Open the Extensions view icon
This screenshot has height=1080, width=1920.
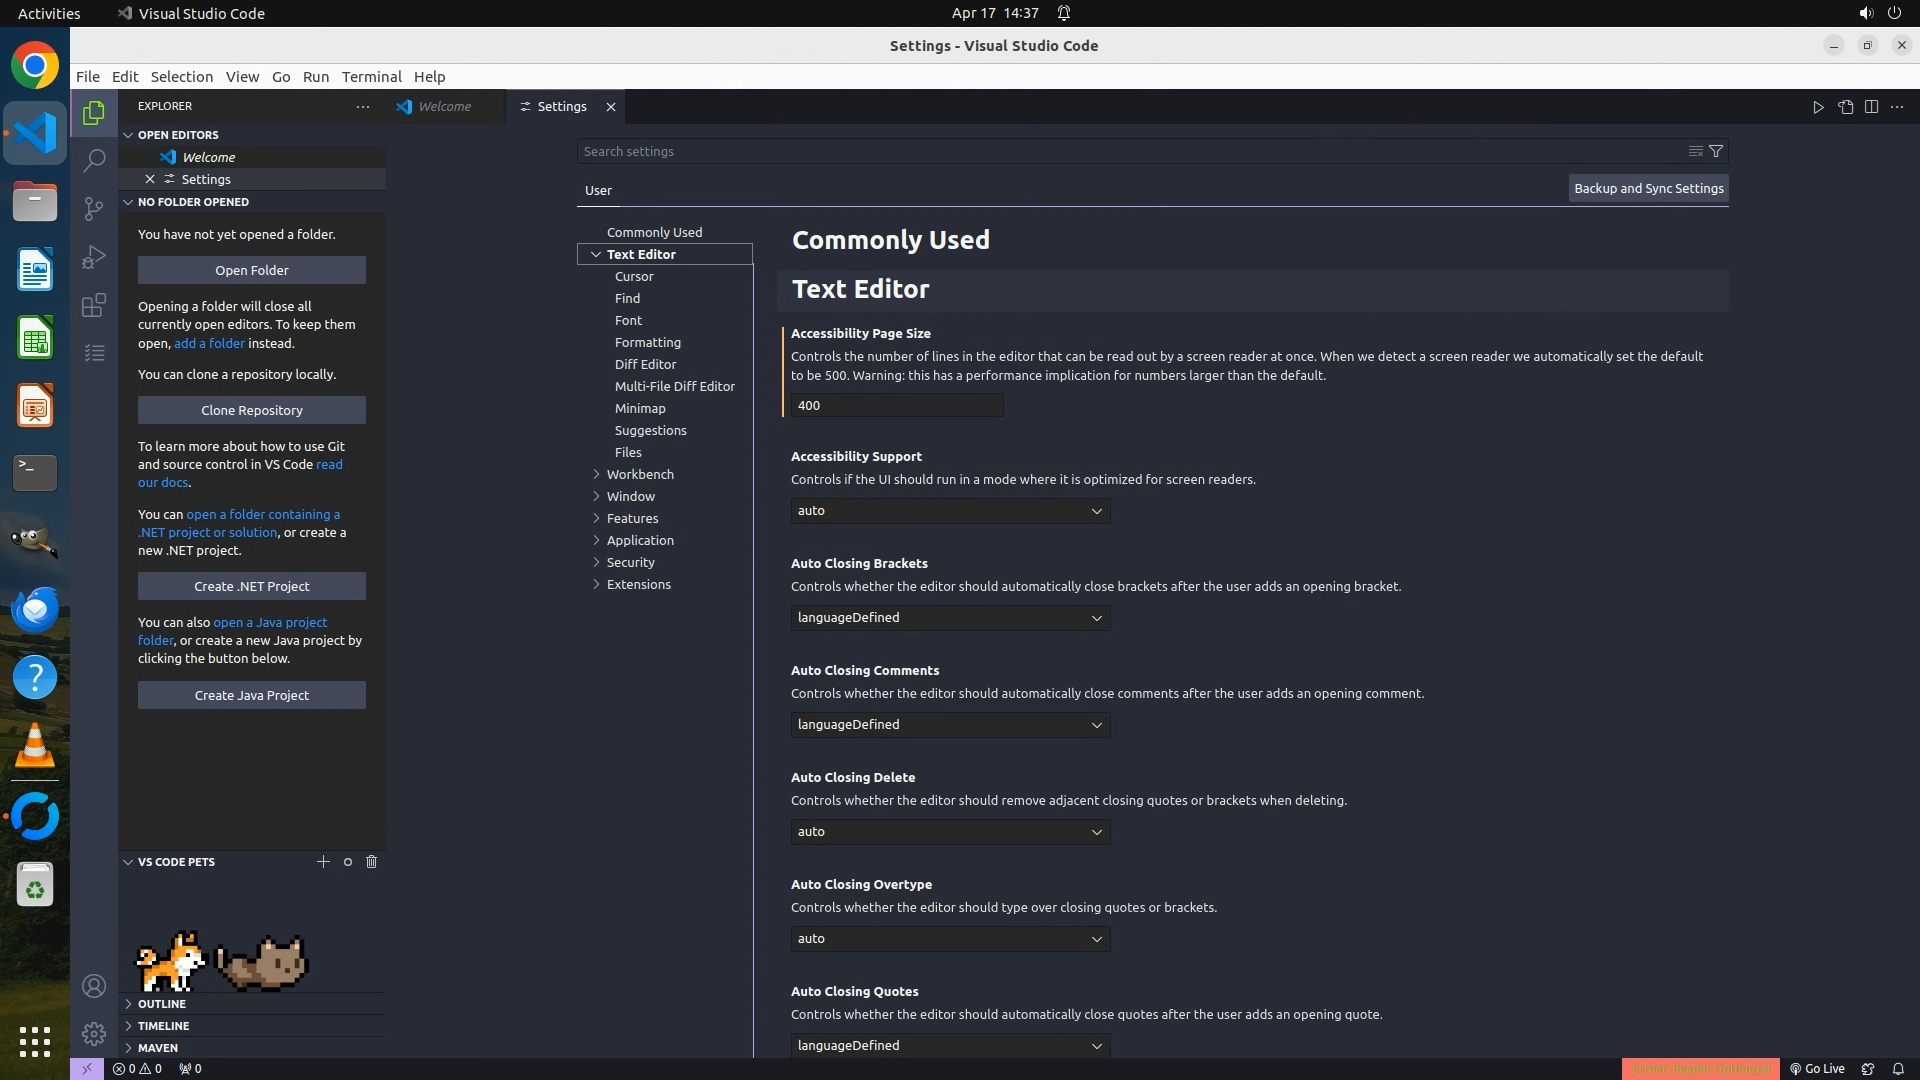(94, 305)
